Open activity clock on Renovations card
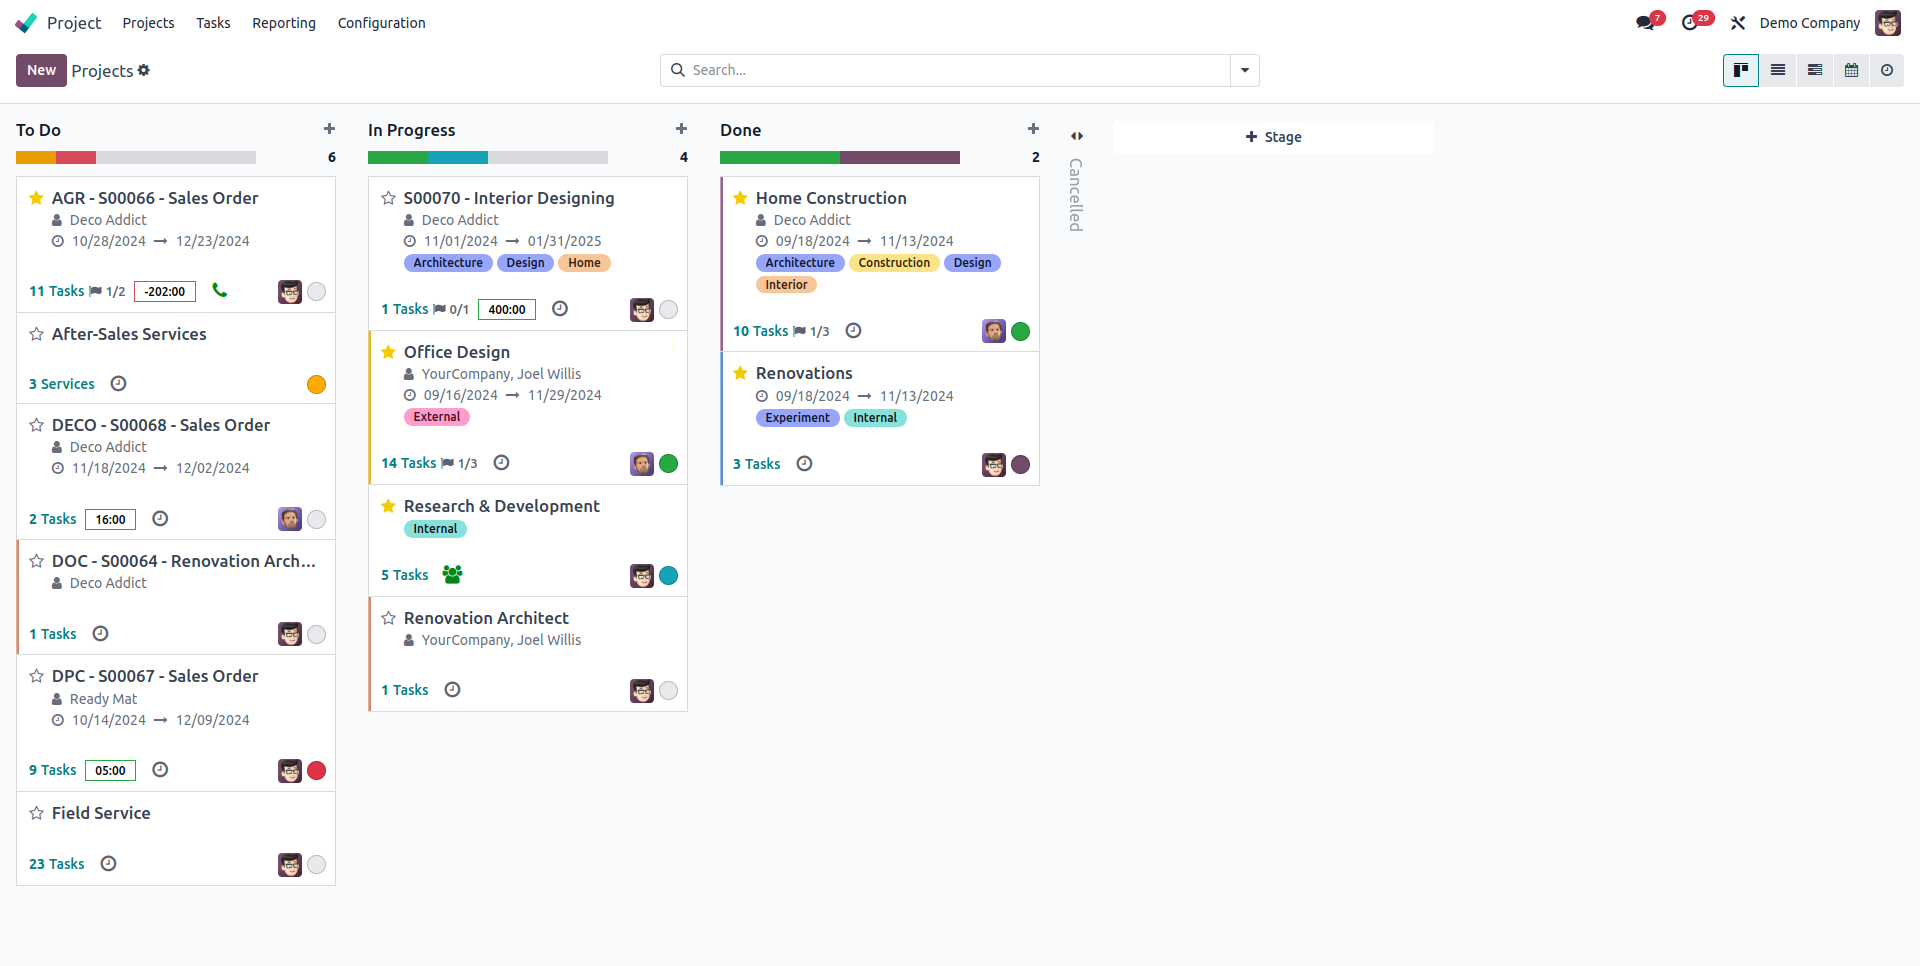 pyautogui.click(x=804, y=464)
